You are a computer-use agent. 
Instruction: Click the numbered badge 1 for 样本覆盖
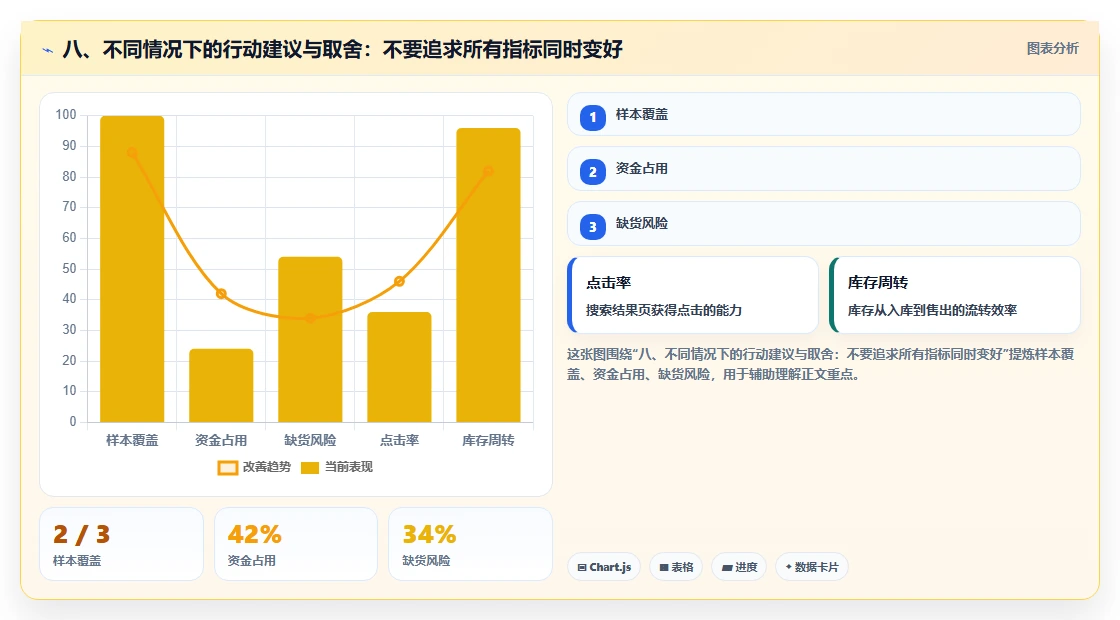[592, 117]
